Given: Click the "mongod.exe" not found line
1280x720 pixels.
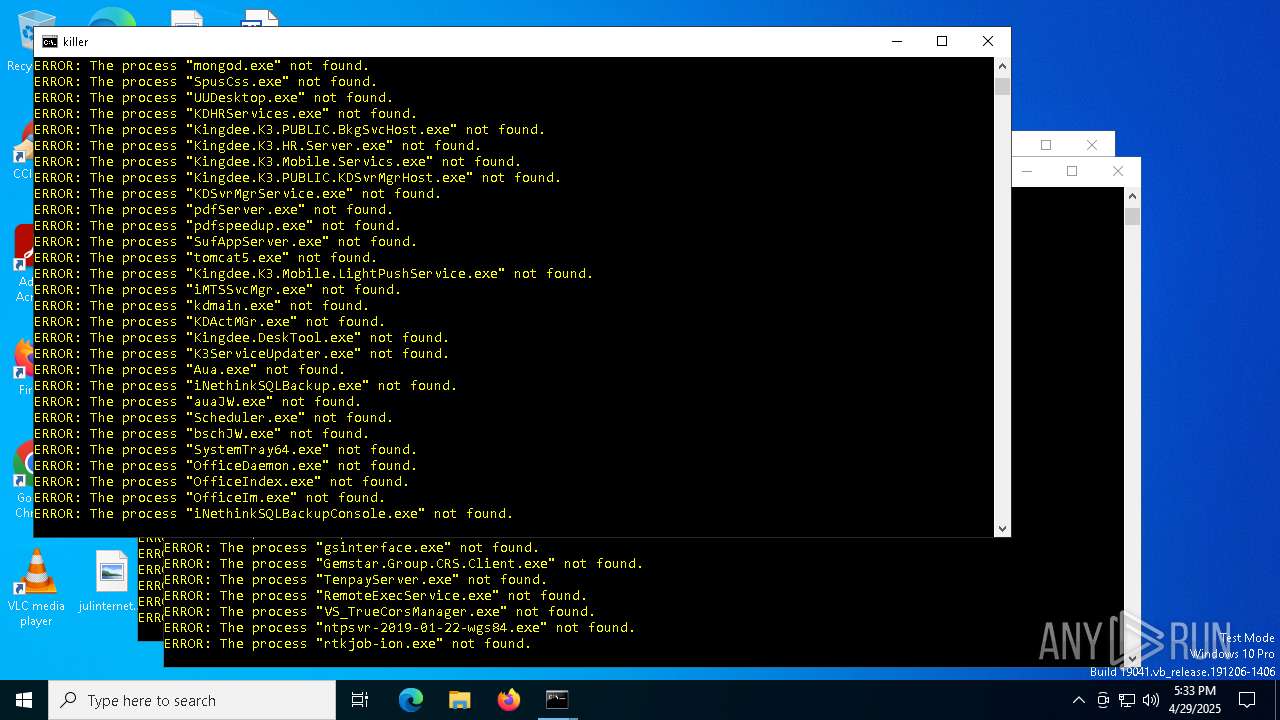Looking at the screenshot, I should [201, 66].
